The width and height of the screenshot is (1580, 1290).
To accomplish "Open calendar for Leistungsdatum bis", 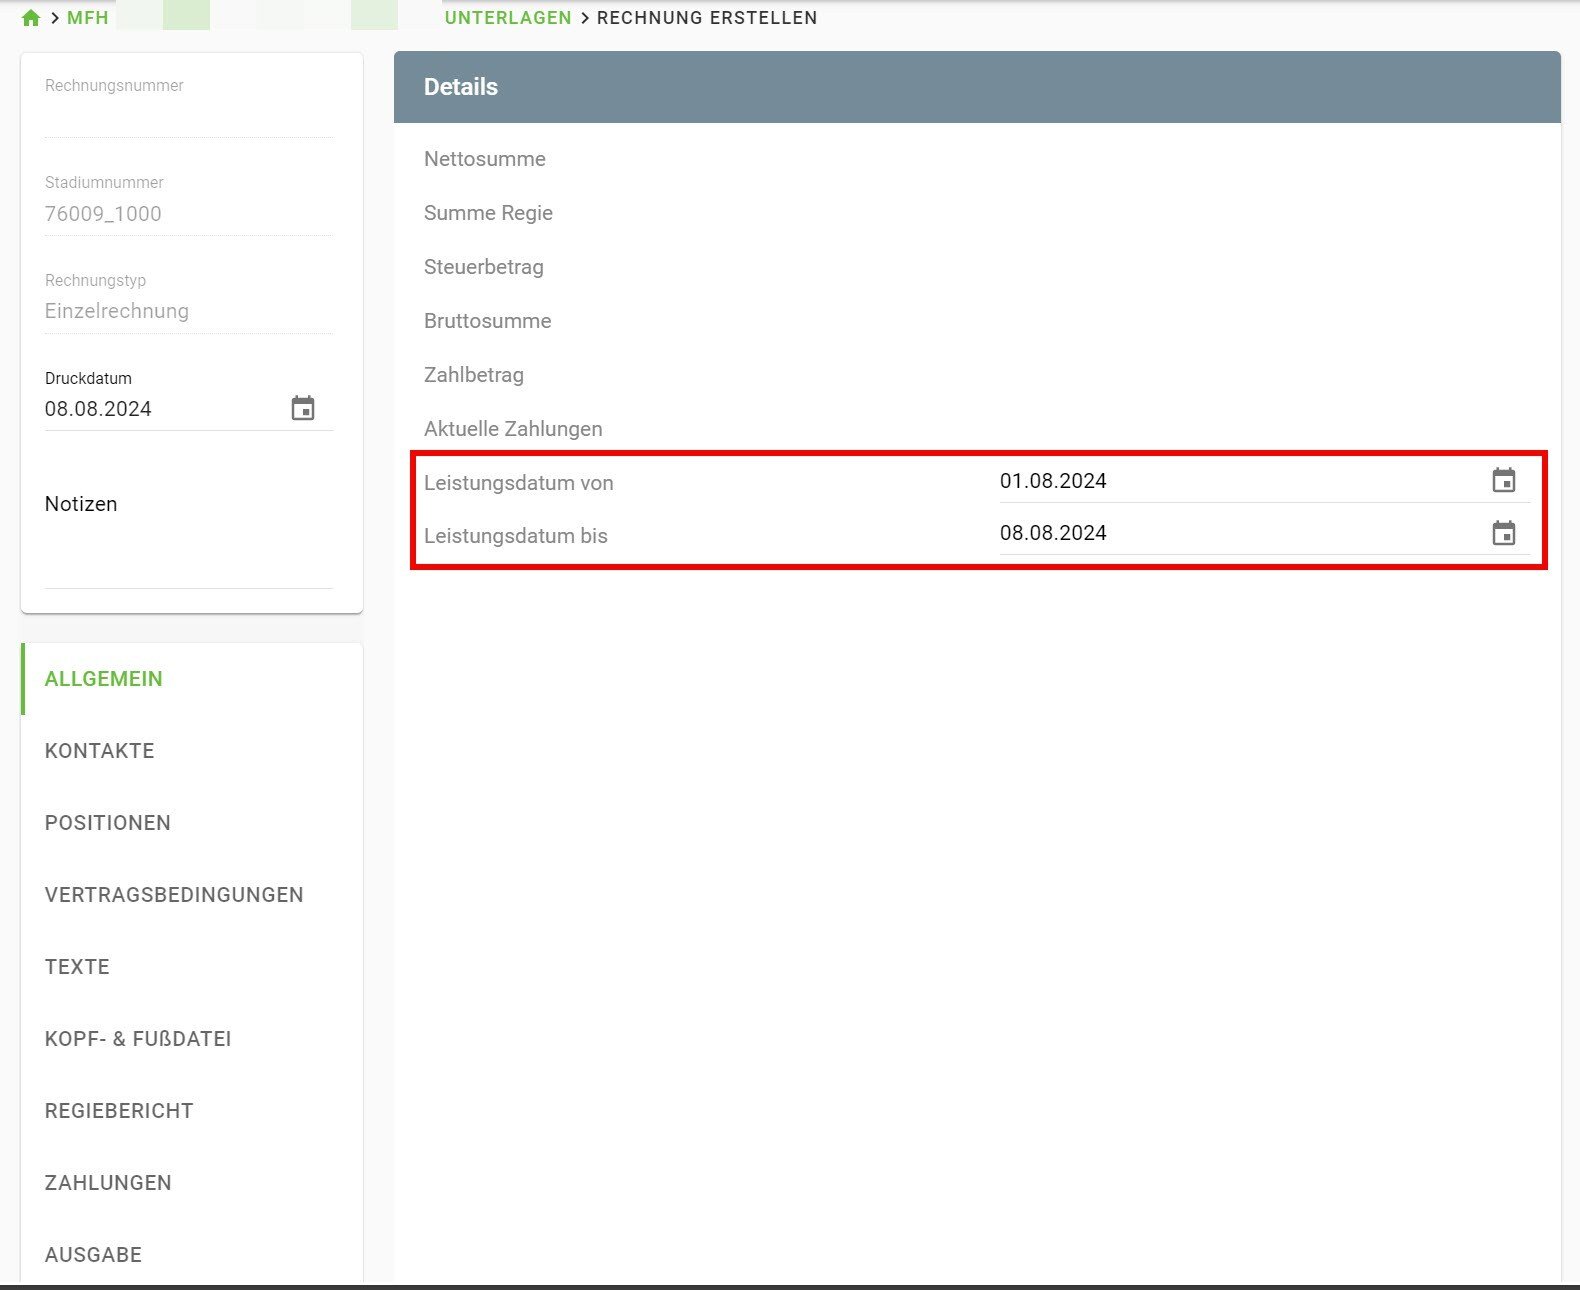I will [x=1503, y=533].
